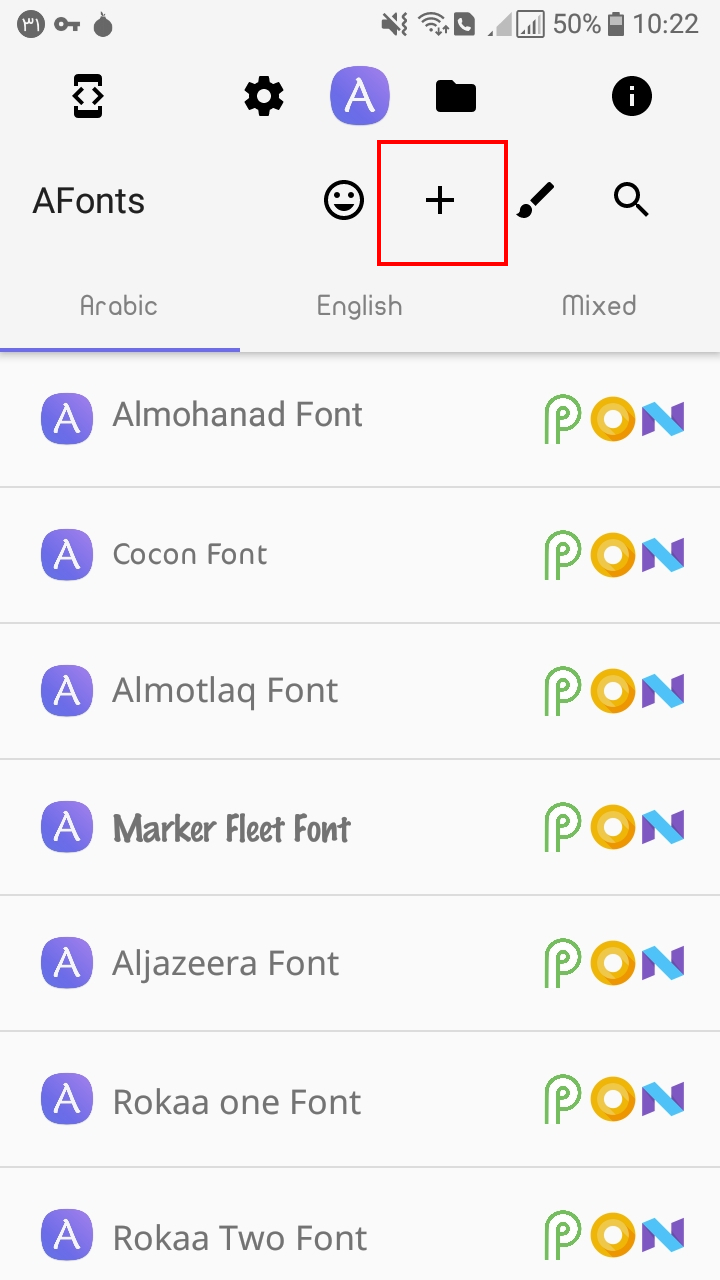Tap the purple AFonts logo icon
The width and height of the screenshot is (720, 1280).
pos(360,96)
